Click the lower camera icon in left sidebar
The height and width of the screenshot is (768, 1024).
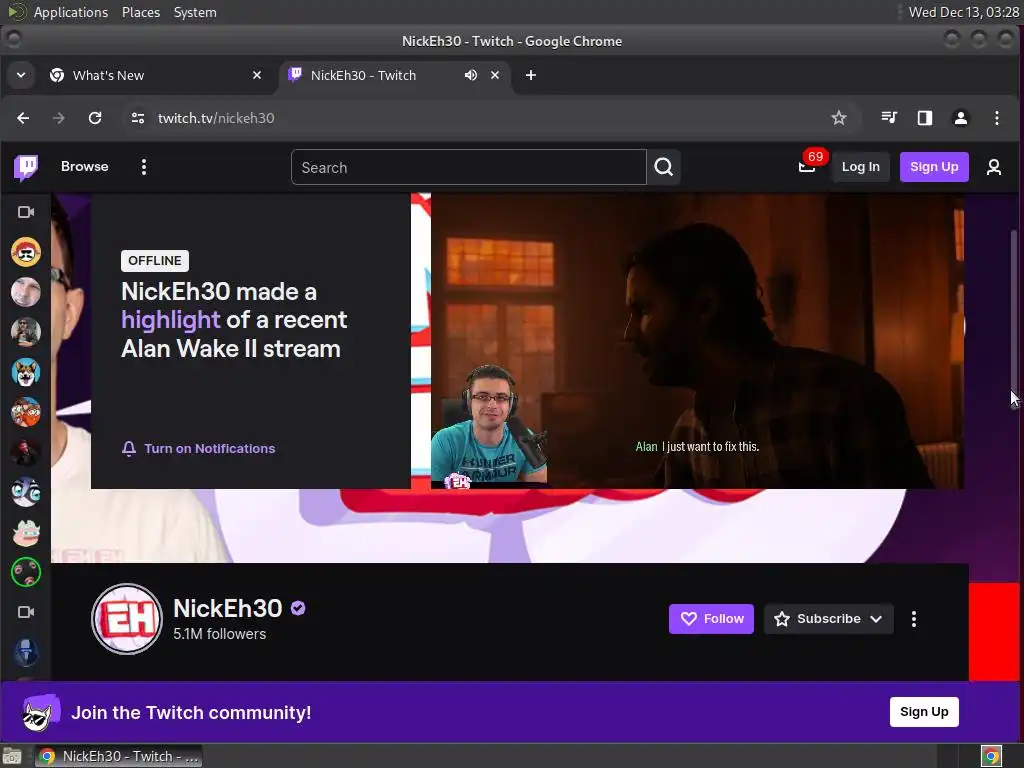coord(26,613)
